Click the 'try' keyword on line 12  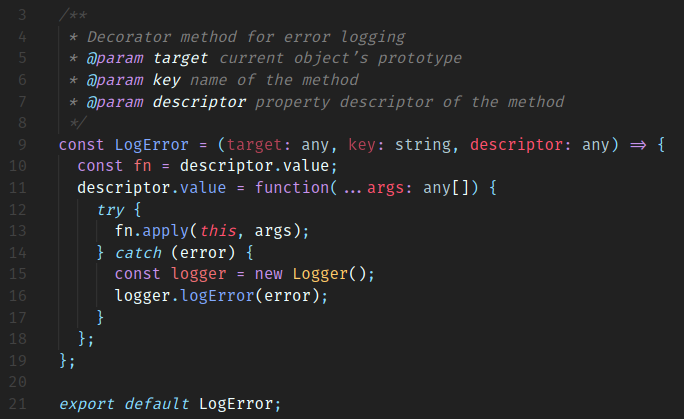(110, 210)
